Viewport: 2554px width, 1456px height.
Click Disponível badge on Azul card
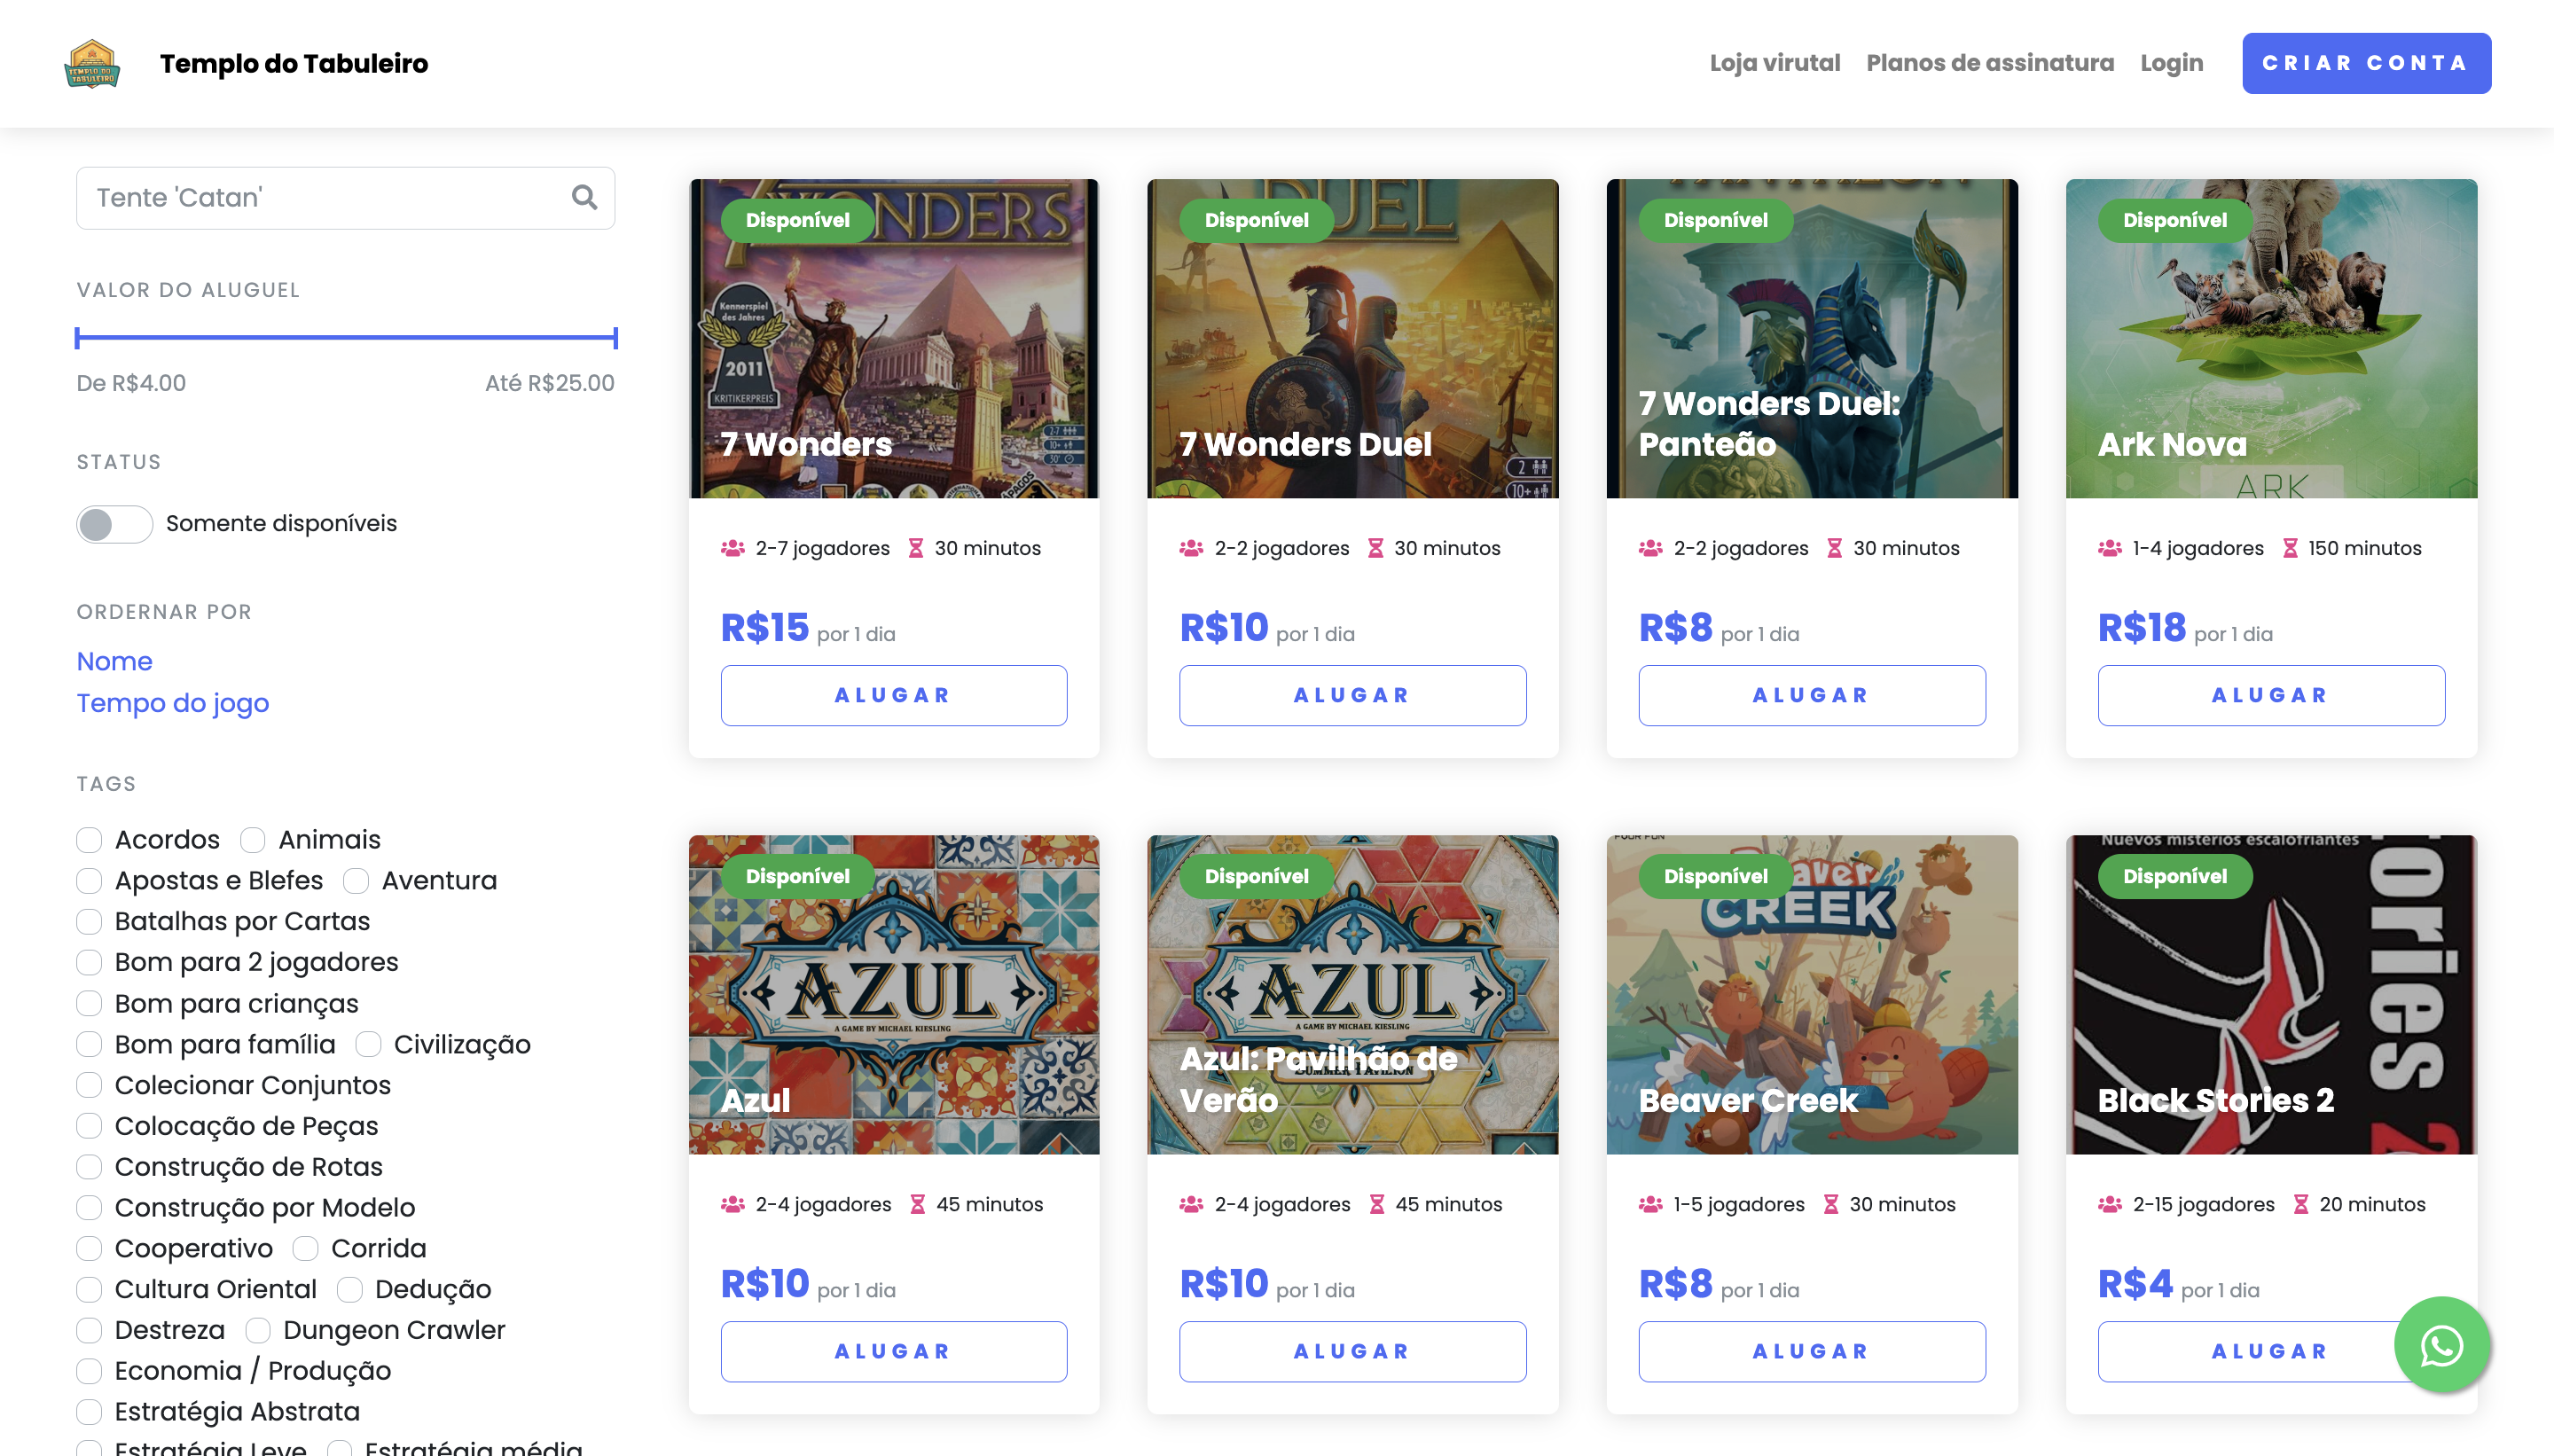point(797,876)
